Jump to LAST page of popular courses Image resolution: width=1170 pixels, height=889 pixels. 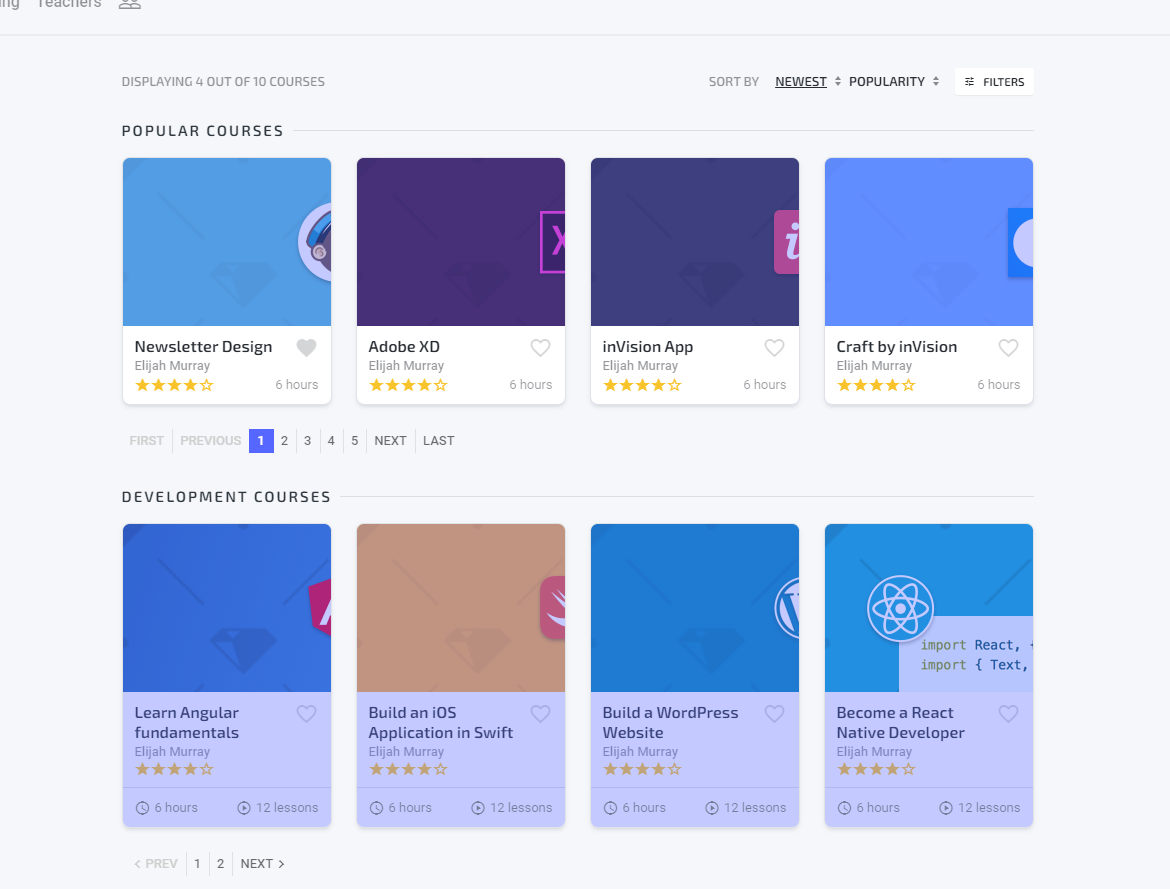(x=439, y=440)
